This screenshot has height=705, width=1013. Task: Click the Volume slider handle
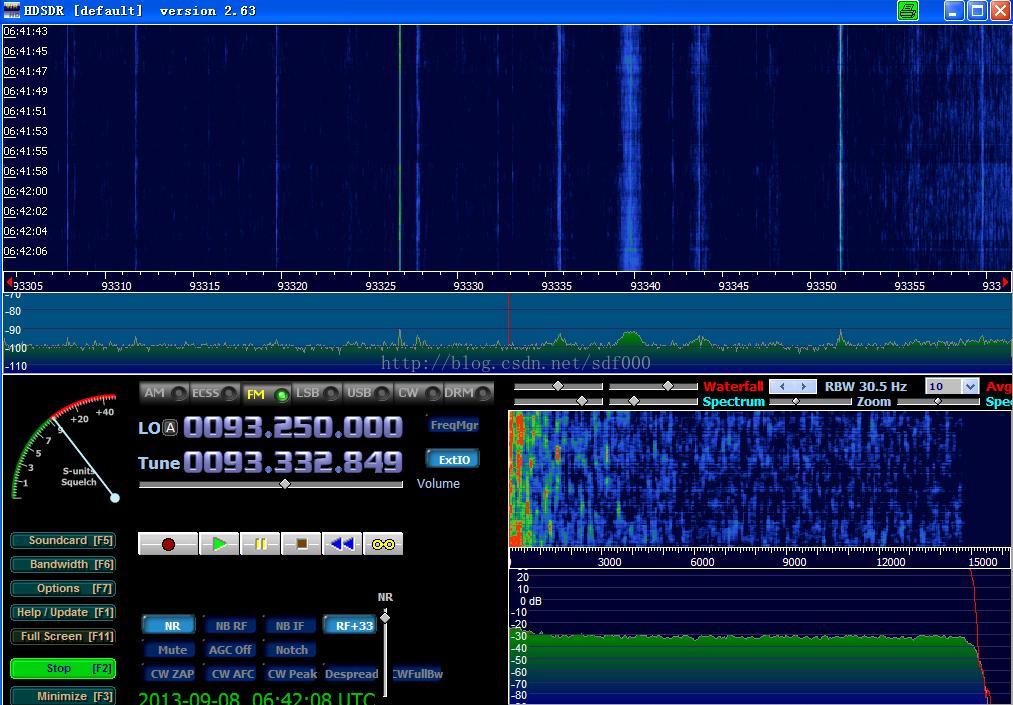tap(285, 483)
